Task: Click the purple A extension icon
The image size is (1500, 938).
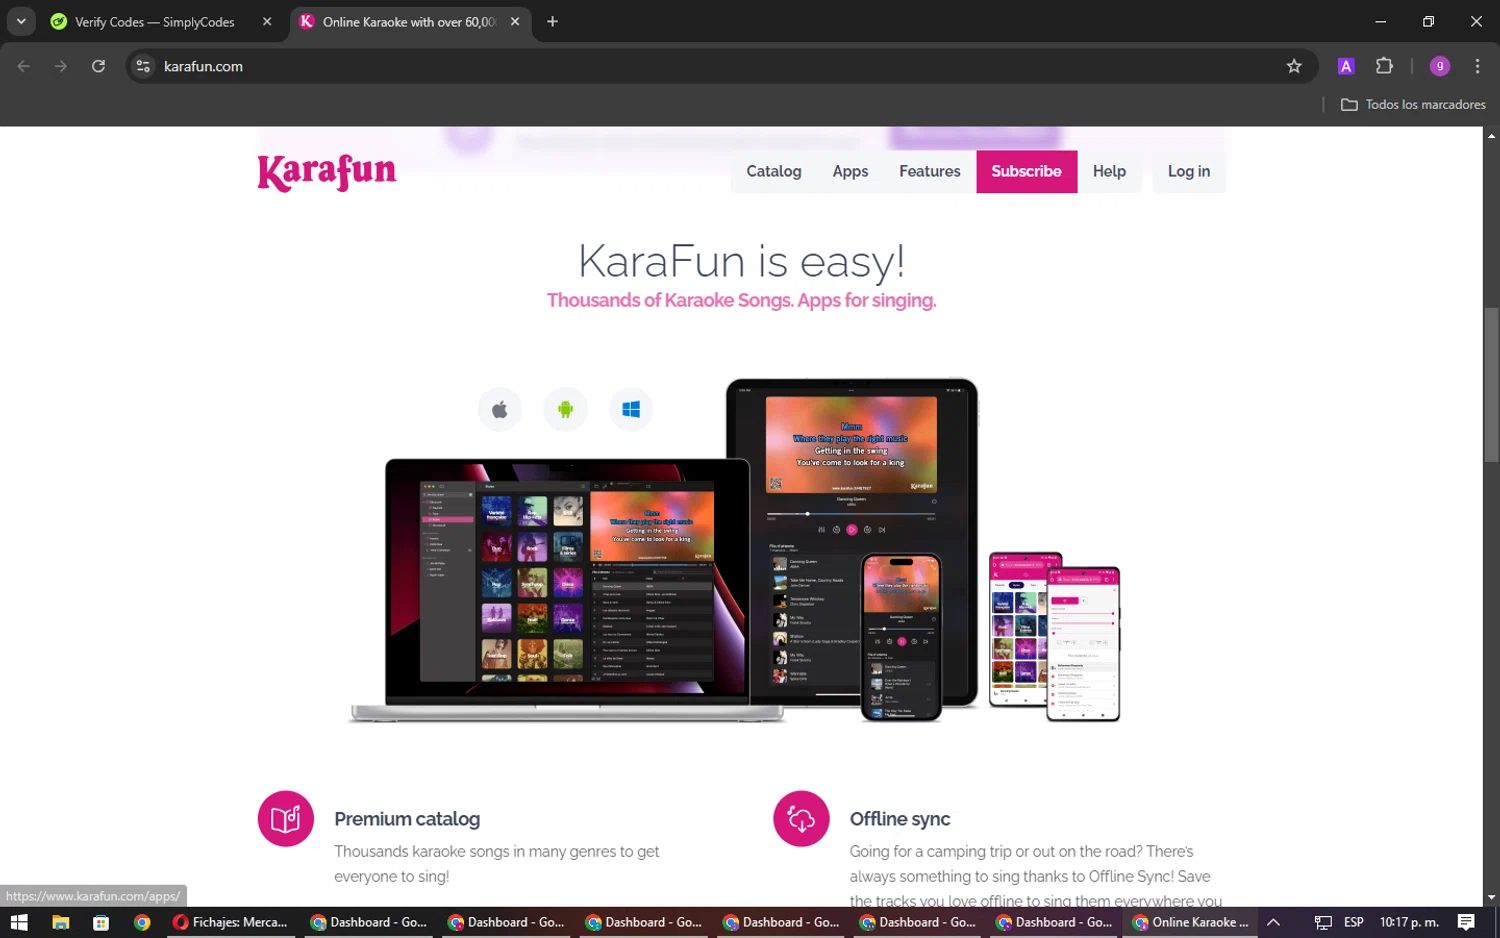Action: pyautogui.click(x=1346, y=66)
